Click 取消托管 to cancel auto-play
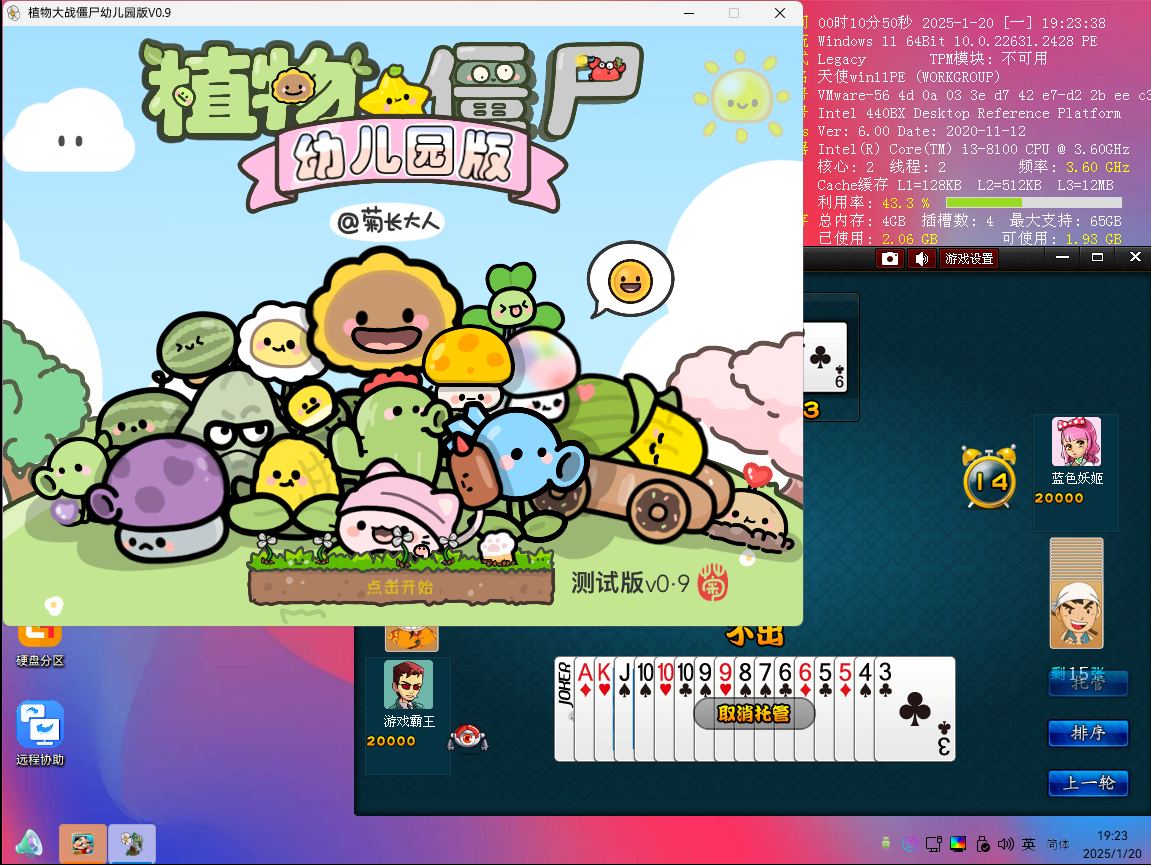 coord(754,713)
